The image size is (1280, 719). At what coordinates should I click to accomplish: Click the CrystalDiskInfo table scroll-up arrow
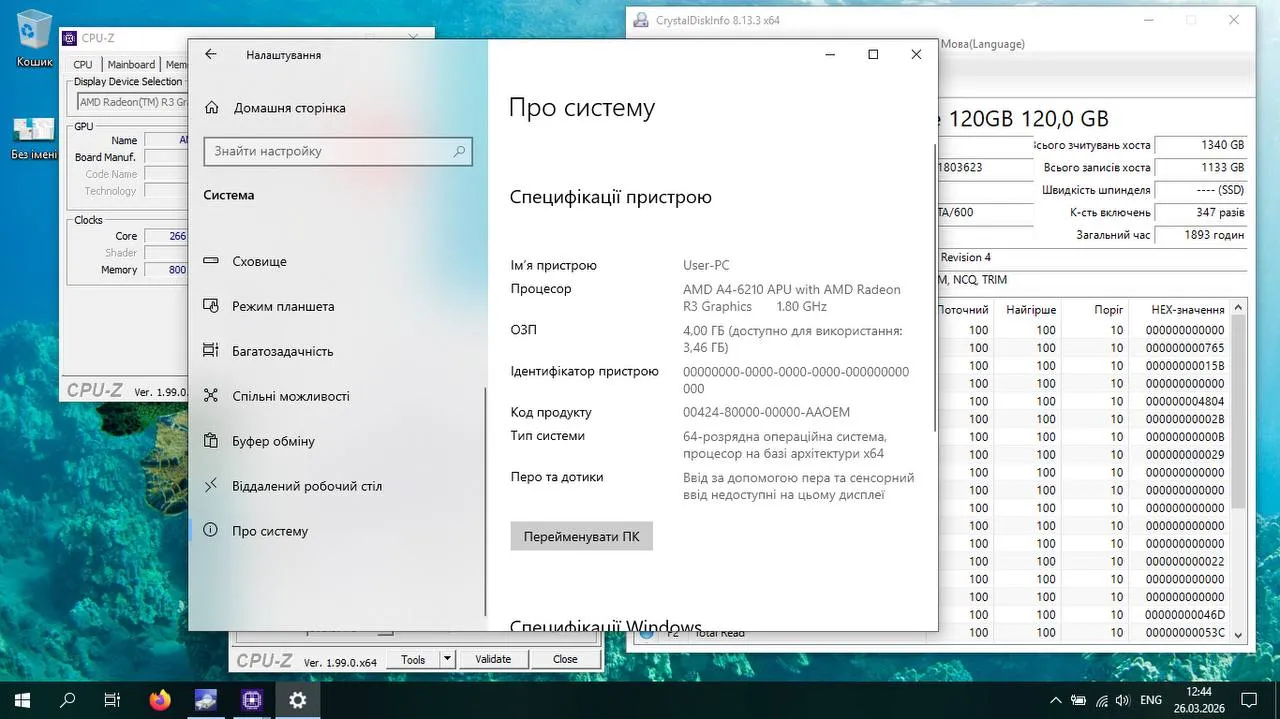point(1238,308)
